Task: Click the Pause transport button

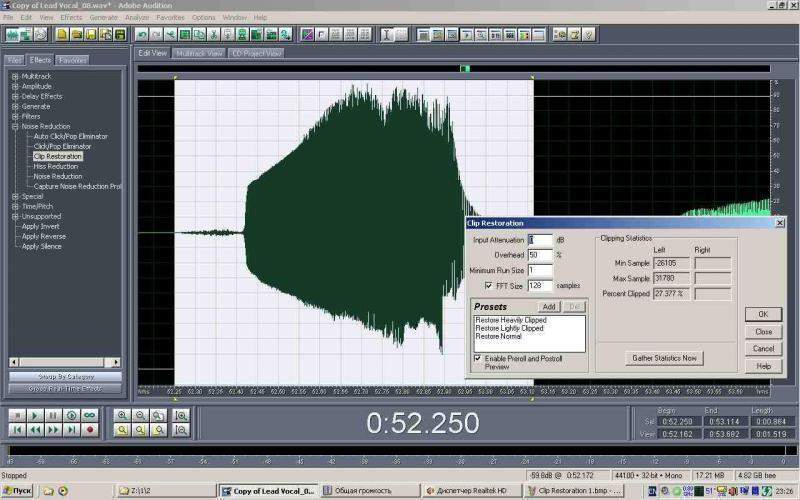Action: point(54,415)
